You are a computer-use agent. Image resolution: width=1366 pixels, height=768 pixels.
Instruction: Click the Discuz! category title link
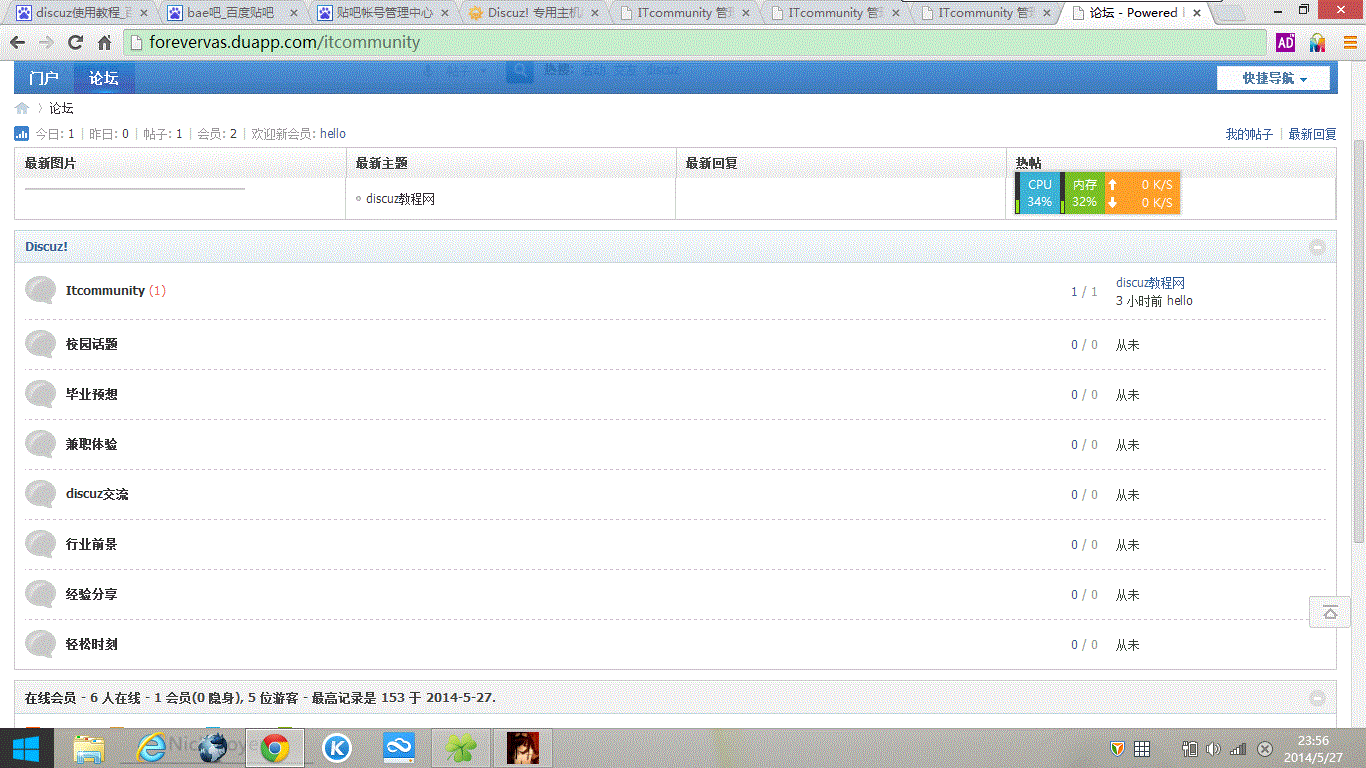point(46,247)
